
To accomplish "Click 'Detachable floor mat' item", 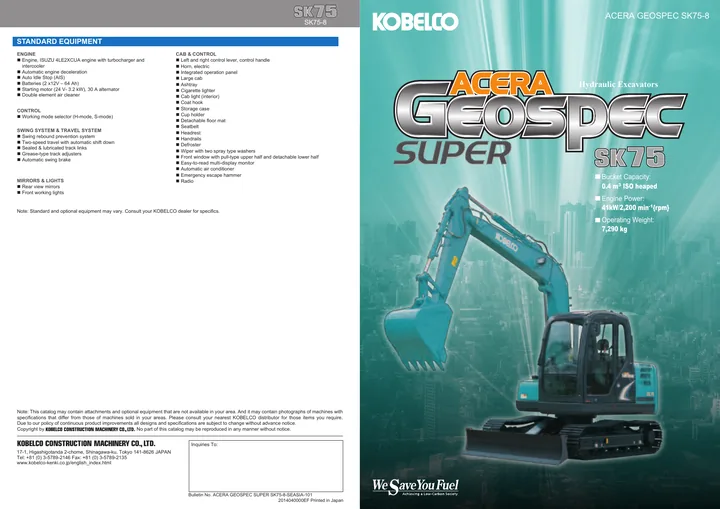I will tap(201, 120).
